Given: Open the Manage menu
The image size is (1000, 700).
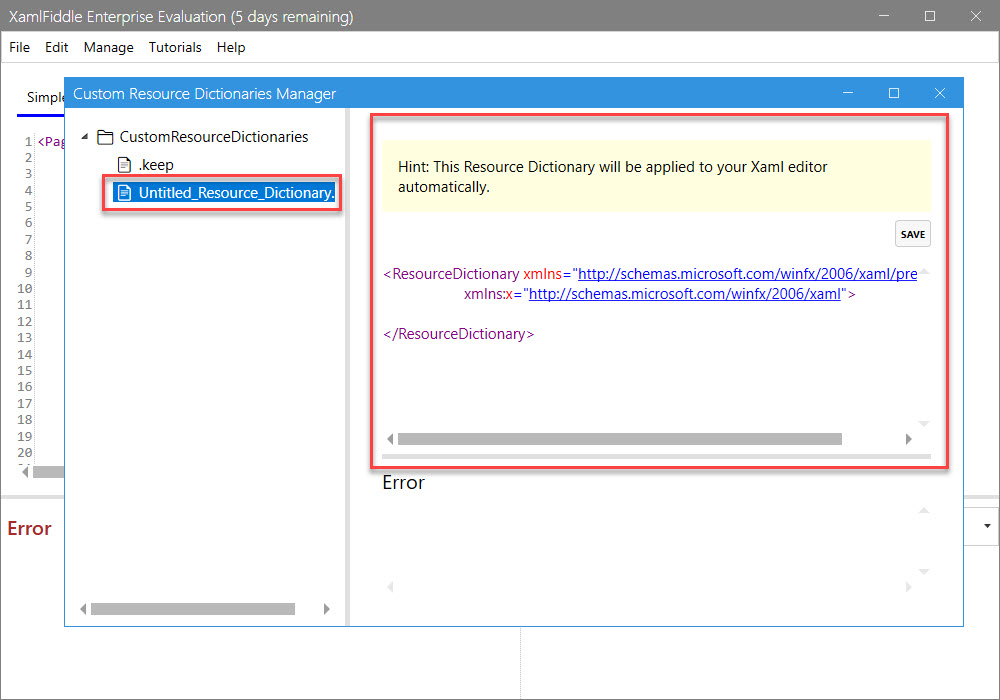Looking at the screenshot, I should (x=108, y=47).
